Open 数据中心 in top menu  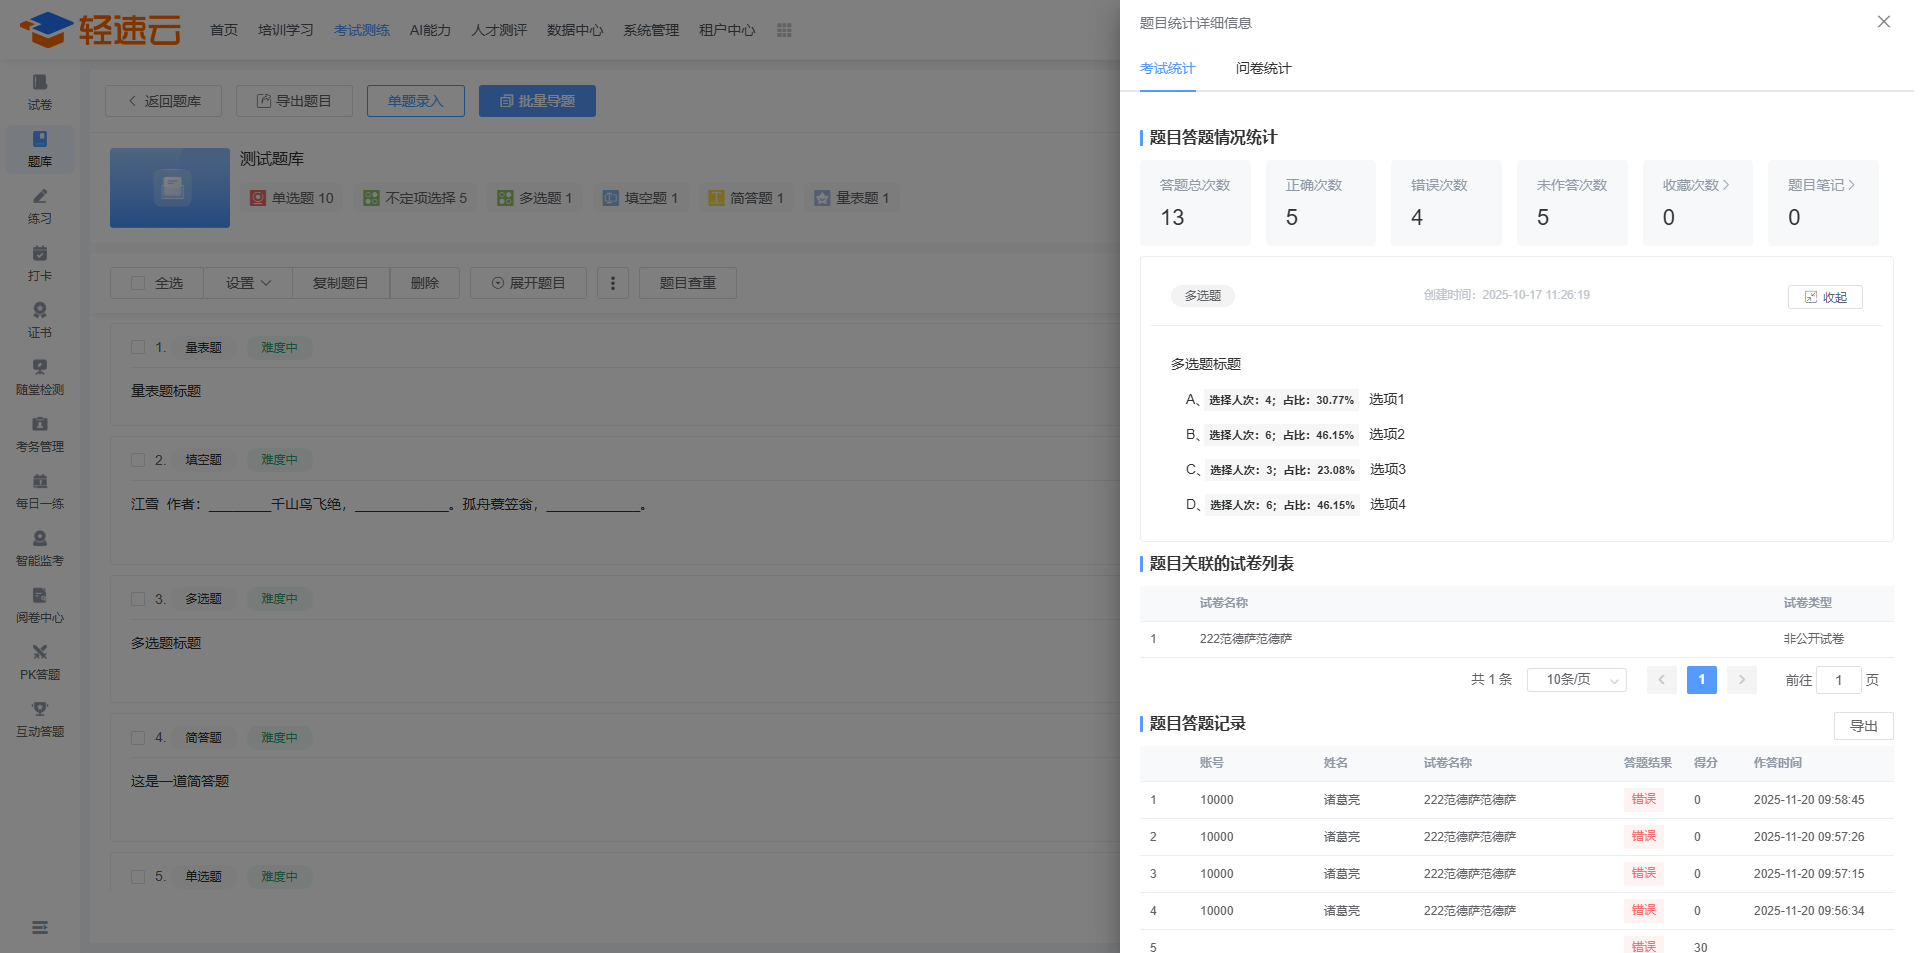tap(575, 31)
